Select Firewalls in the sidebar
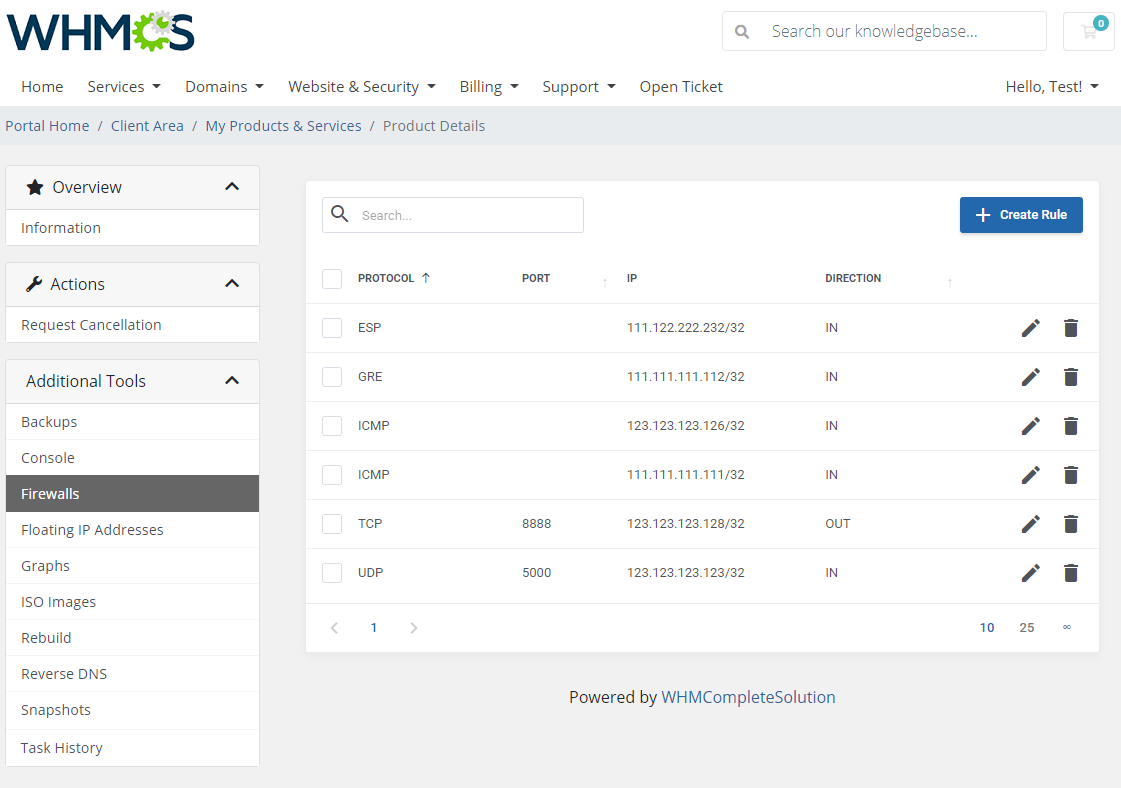 [x=132, y=494]
